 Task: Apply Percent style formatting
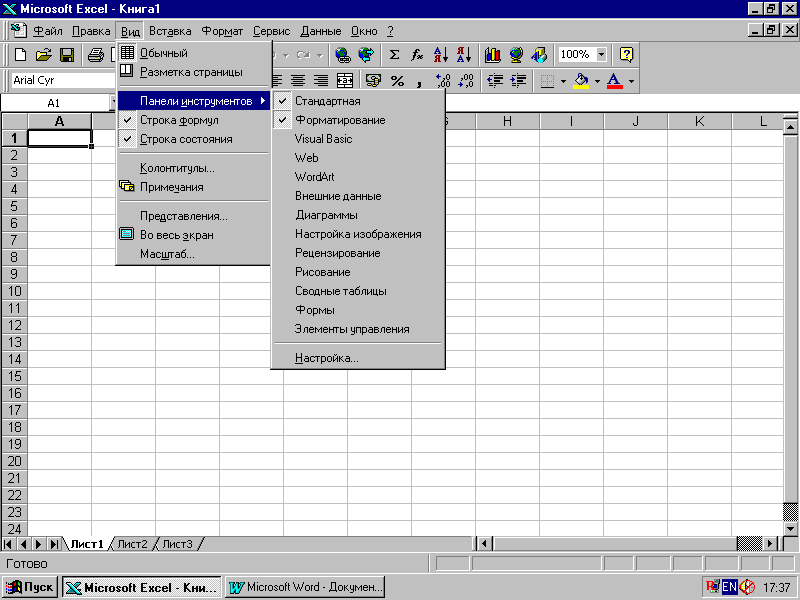coord(397,81)
